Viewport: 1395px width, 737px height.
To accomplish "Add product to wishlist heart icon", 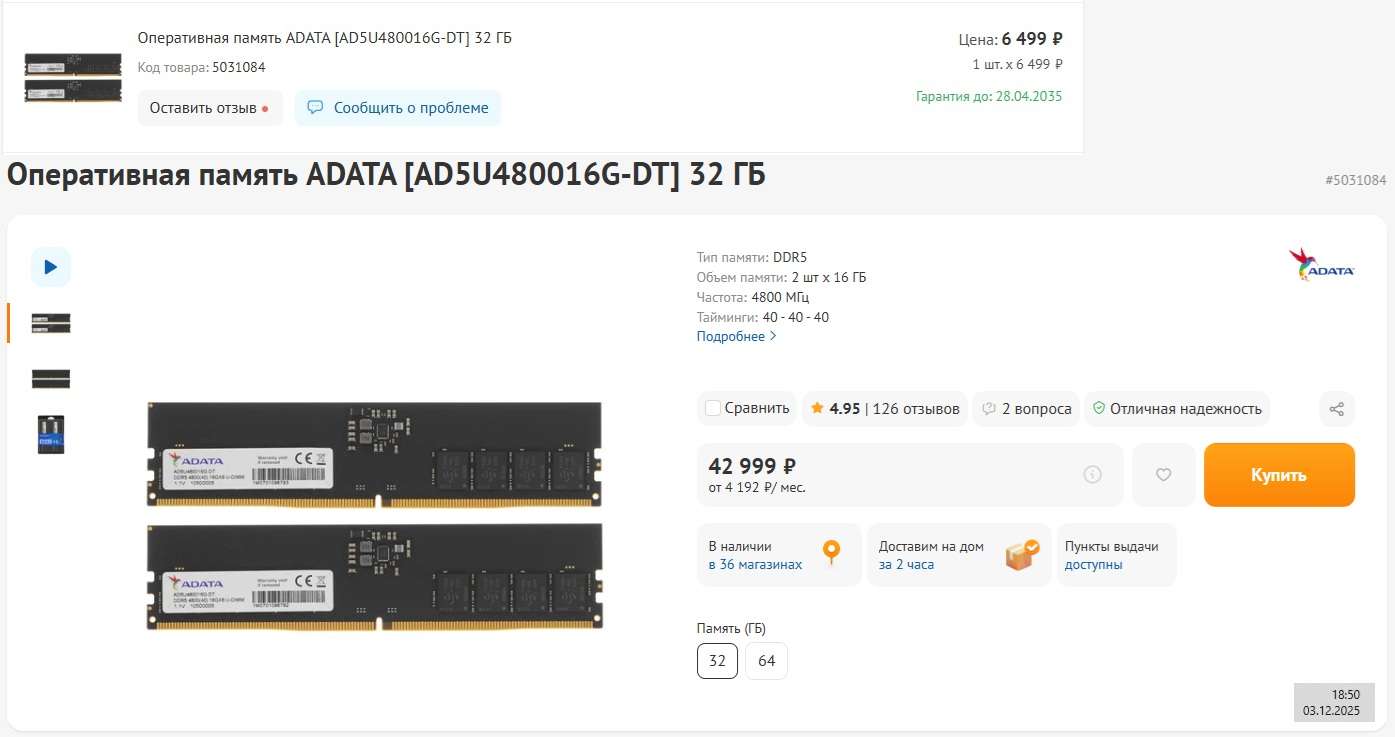I will pos(1163,475).
